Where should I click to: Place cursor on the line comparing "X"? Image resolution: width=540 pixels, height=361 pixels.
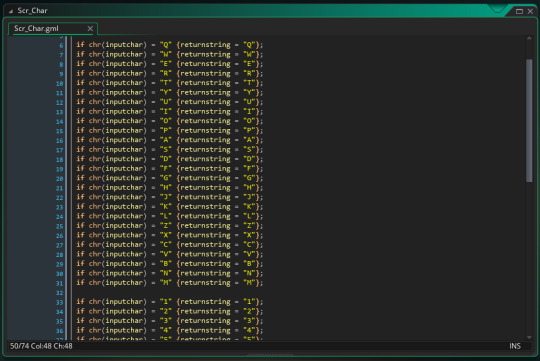pos(169,235)
